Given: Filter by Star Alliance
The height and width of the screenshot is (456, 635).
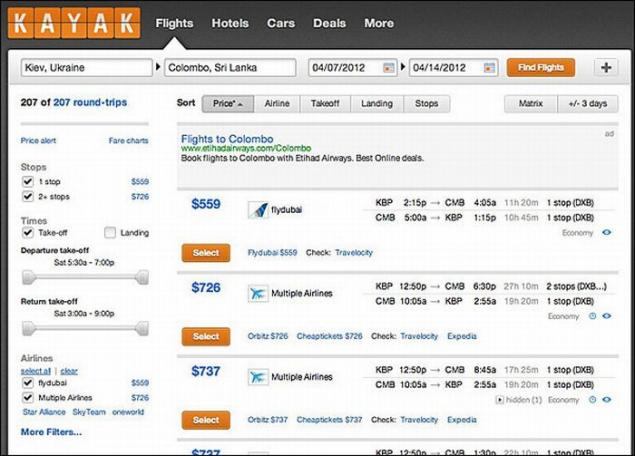Looking at the screenshot, I should [44, 412].
